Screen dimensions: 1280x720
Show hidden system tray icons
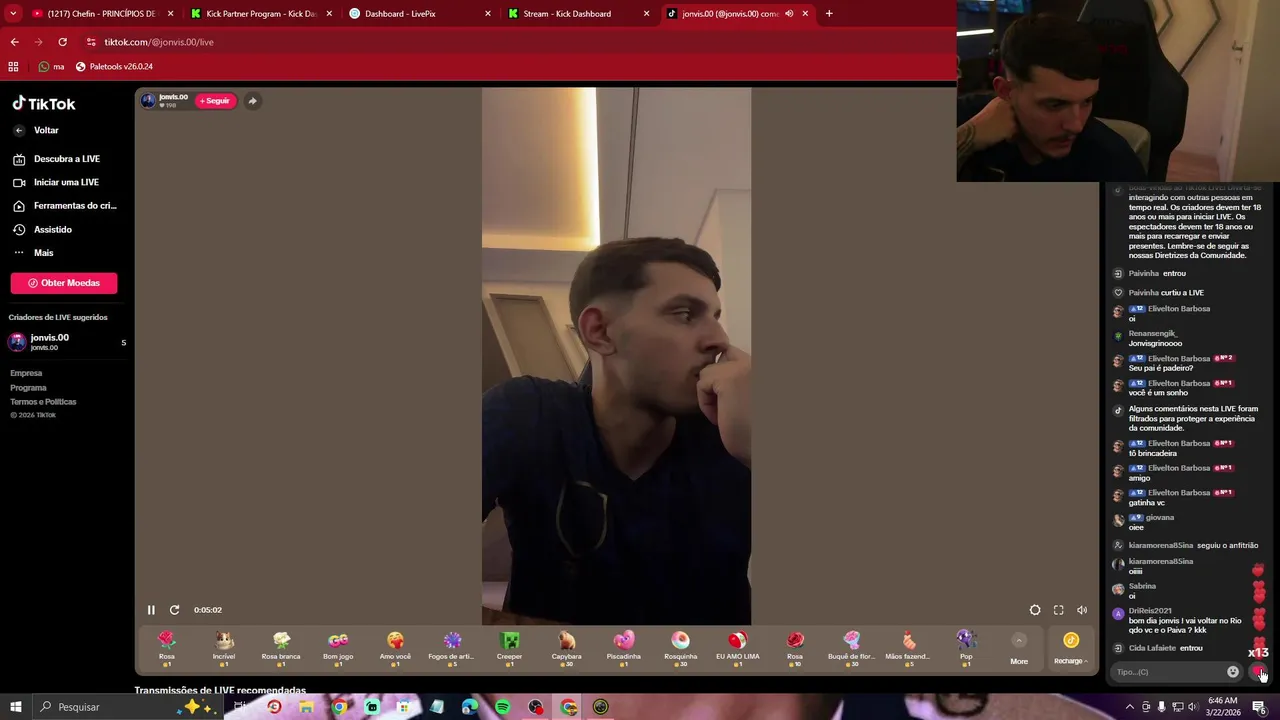[1130, 707]
